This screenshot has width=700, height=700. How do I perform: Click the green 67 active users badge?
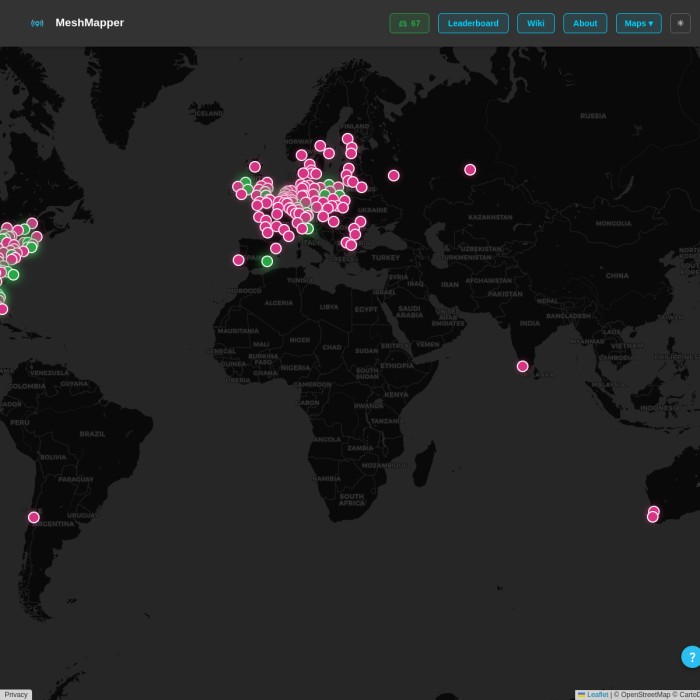click(x=409, y=23)
